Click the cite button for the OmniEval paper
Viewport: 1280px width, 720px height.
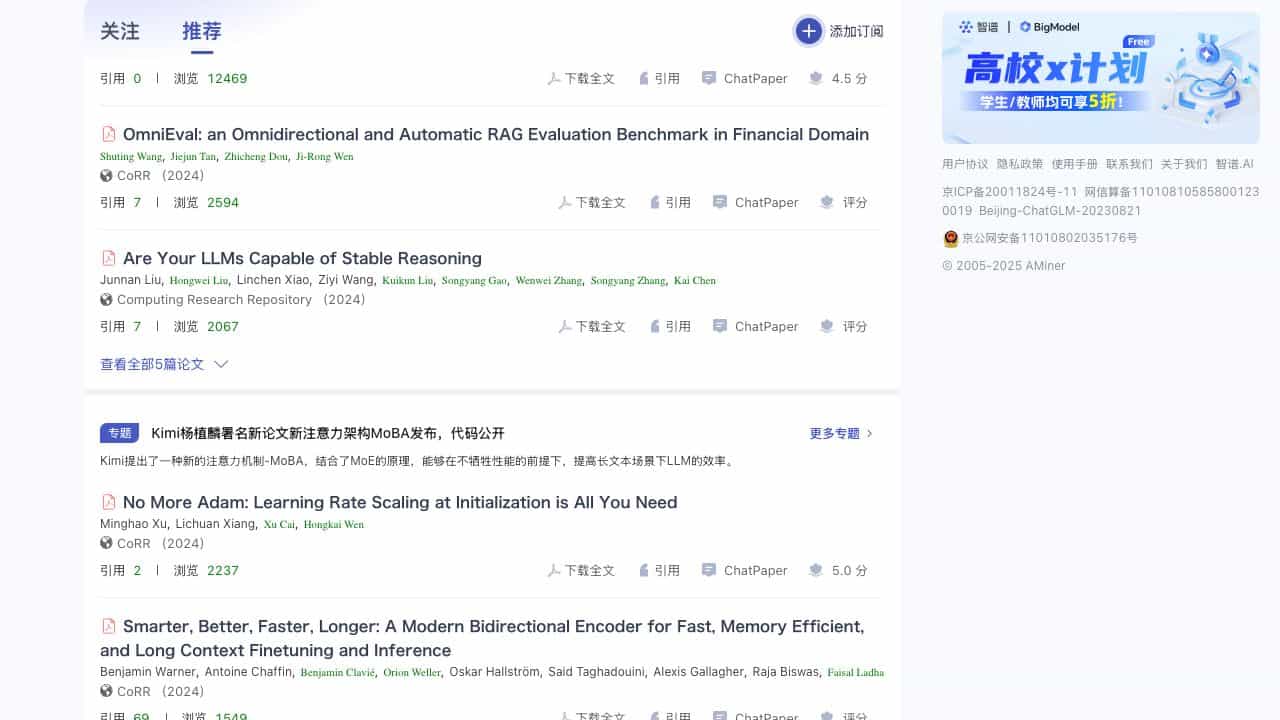click(670, 202)
